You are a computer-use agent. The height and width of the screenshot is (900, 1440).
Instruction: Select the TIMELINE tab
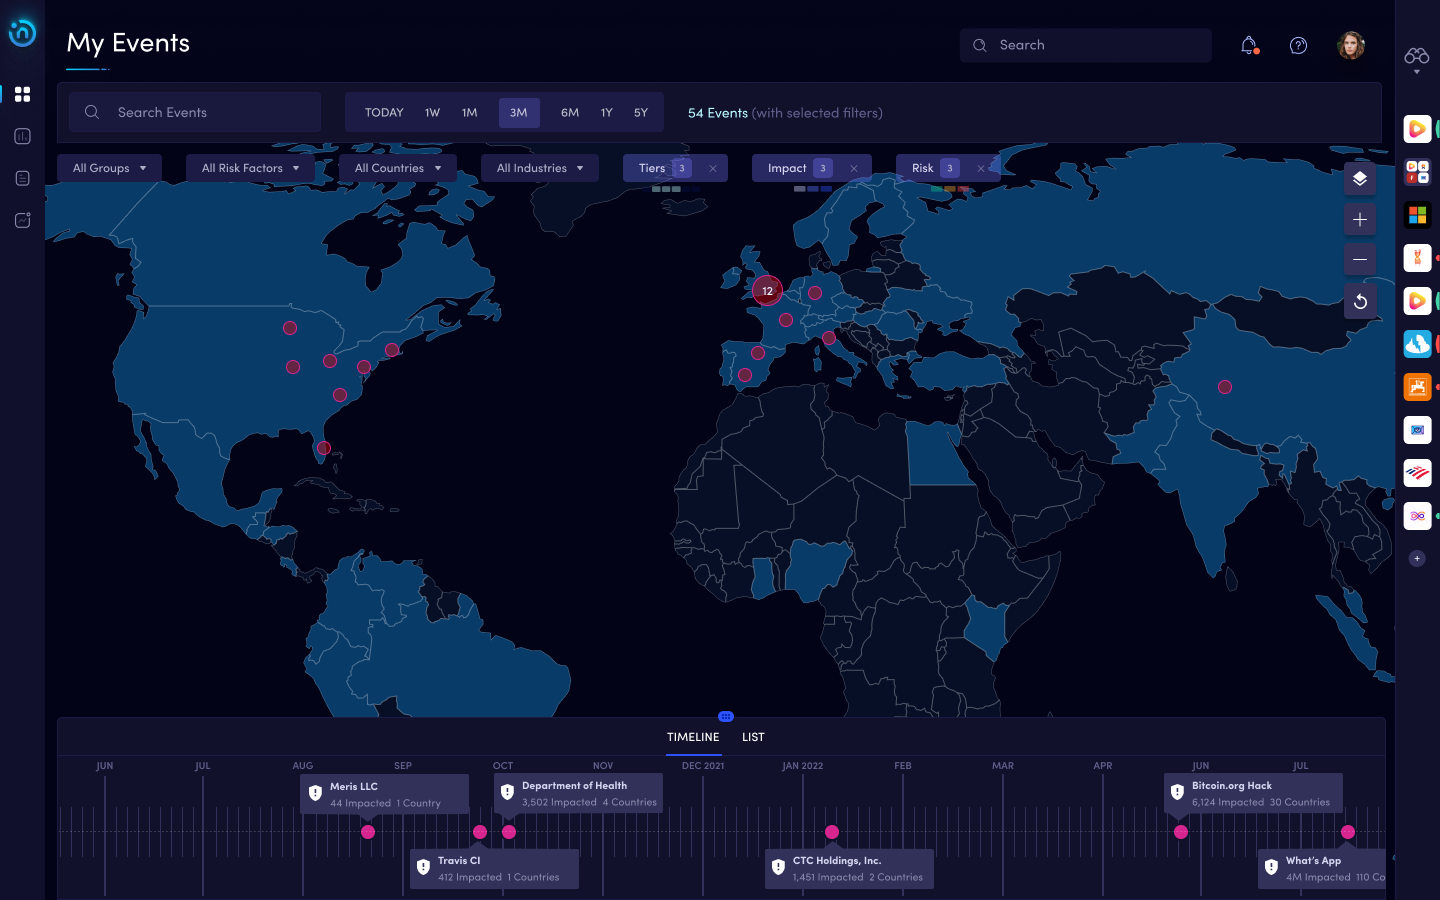click(693, 737)
